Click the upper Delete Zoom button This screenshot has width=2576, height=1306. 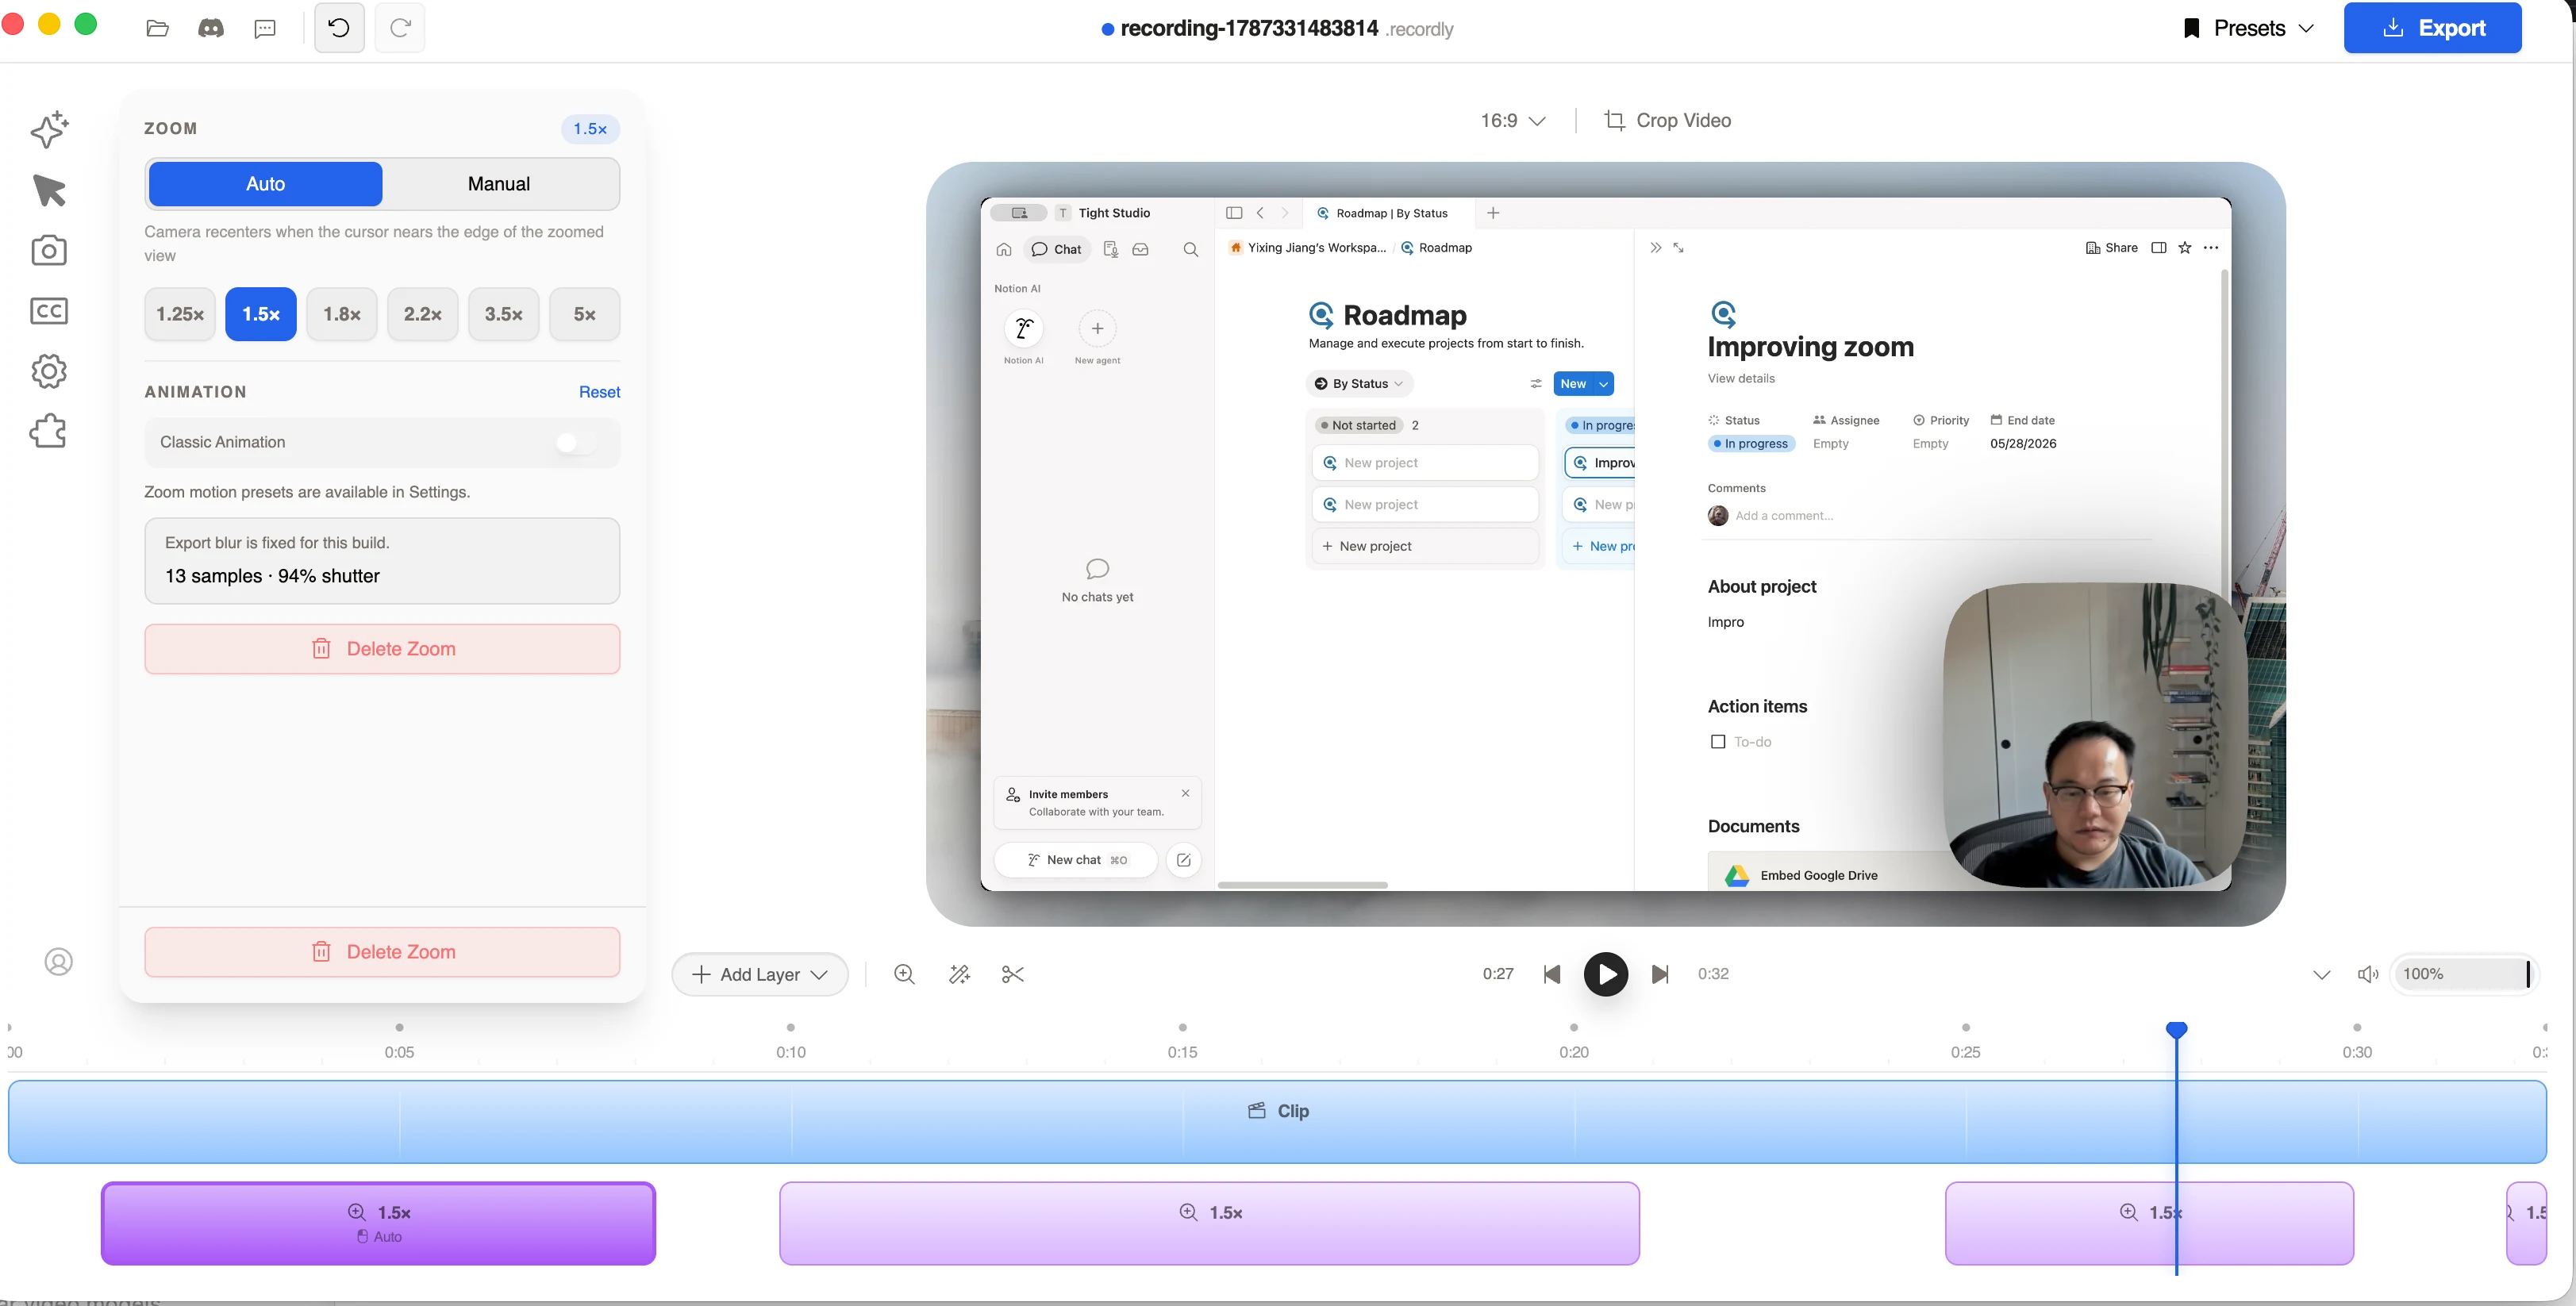[x=382, y=649]
